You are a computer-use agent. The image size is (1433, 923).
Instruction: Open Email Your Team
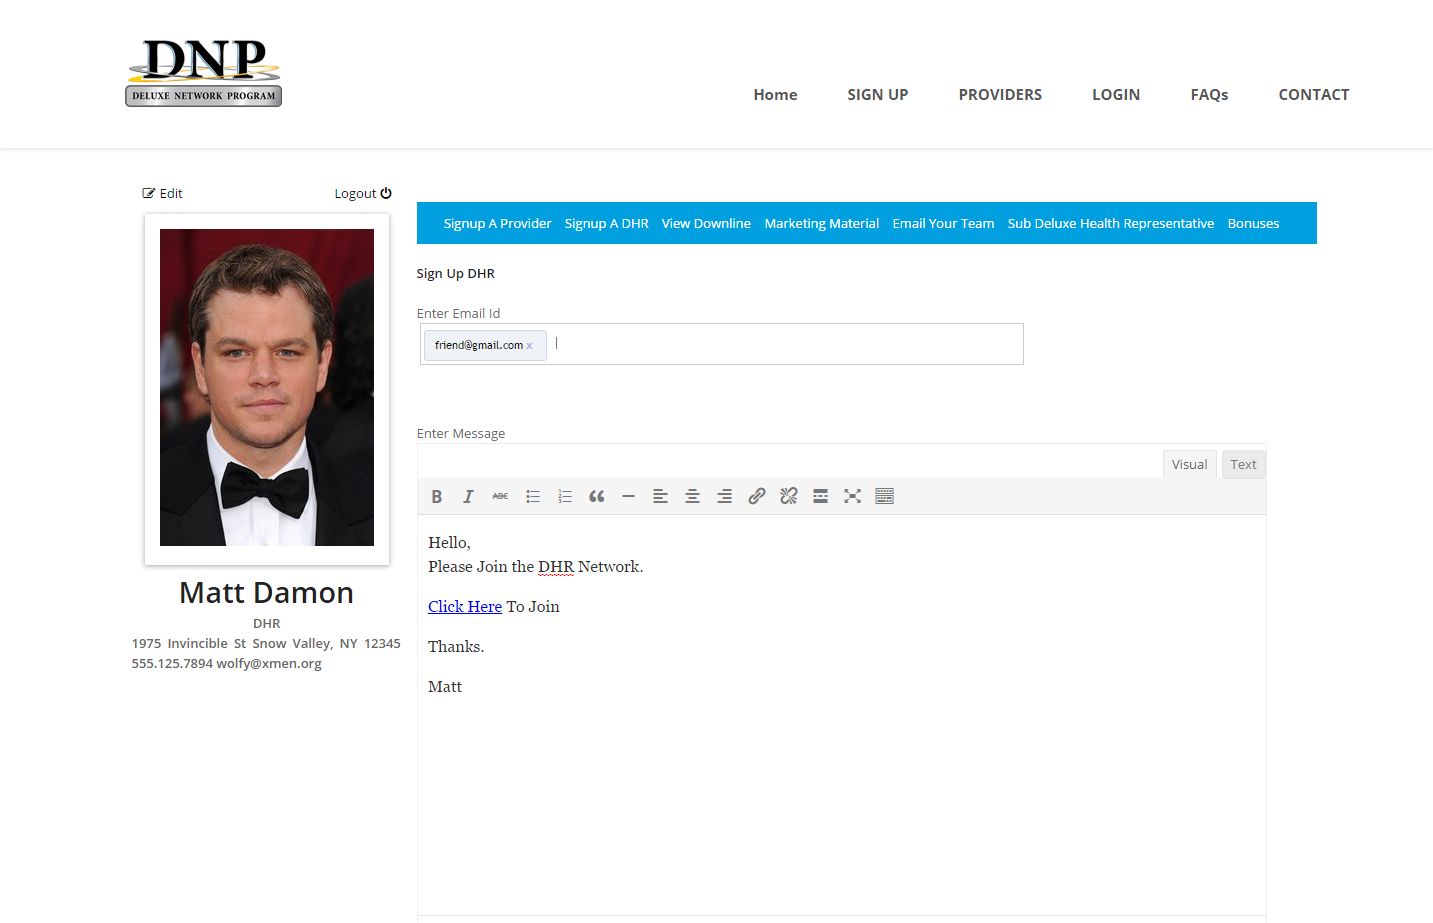point(943,223)
